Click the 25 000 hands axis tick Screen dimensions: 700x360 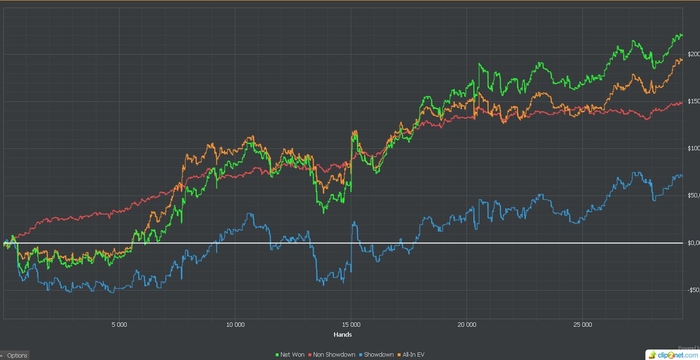coord(582,325)
